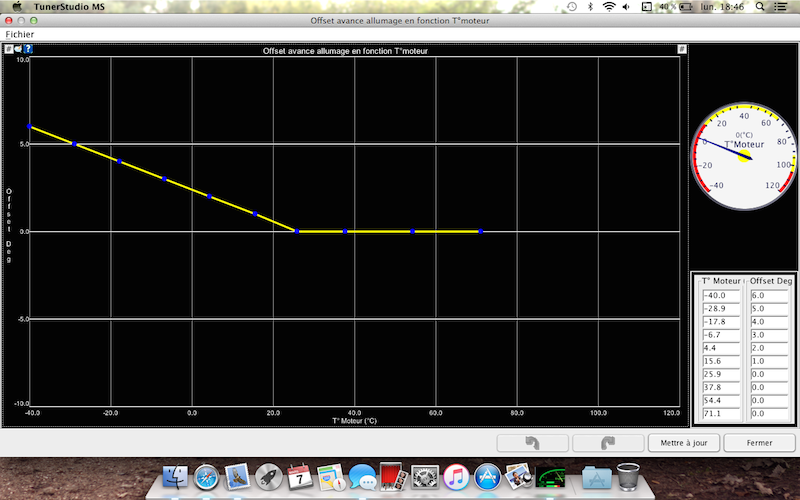Open App Store from the dock
This screenshot has height=500, width=800.
(487, 478)
